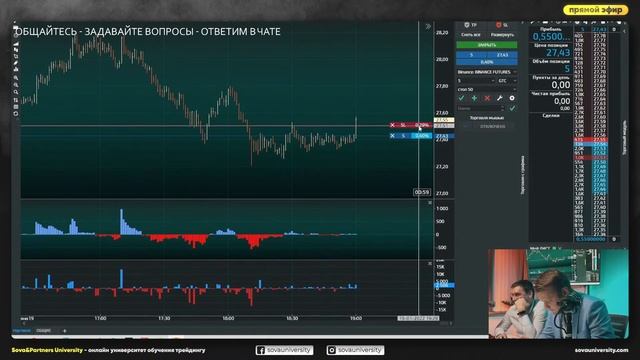Open the GTC time-in-force dropdown

(x=507, y=81)
